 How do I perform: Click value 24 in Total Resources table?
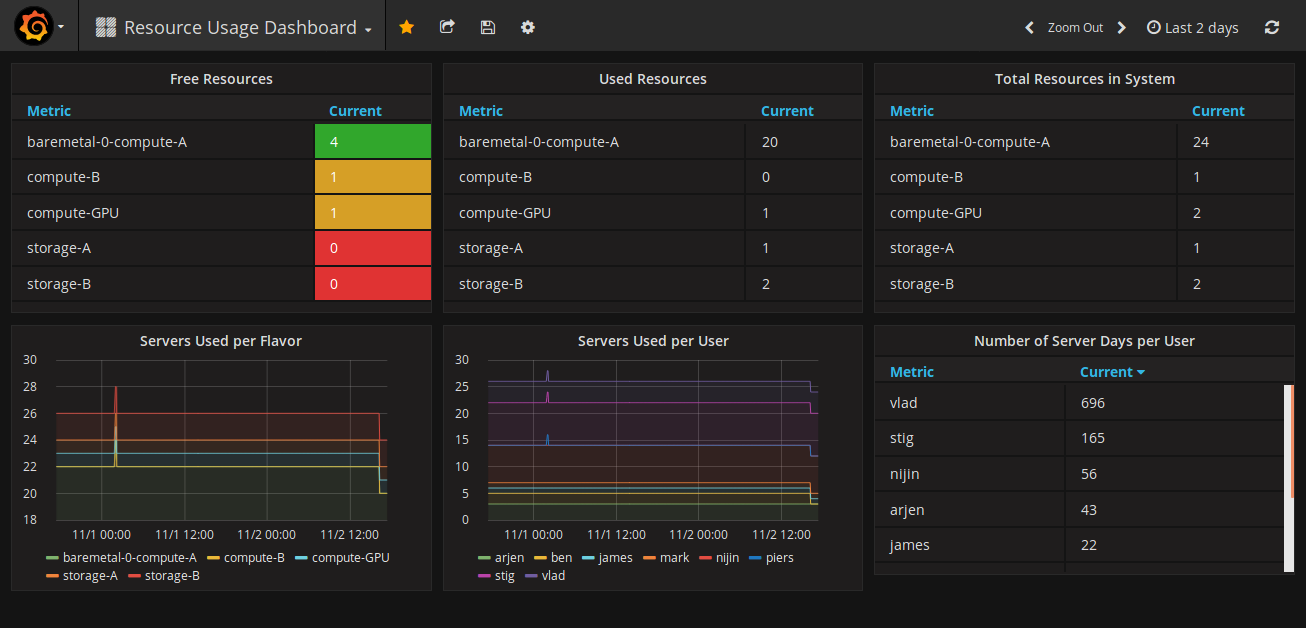click(1201, 142)
